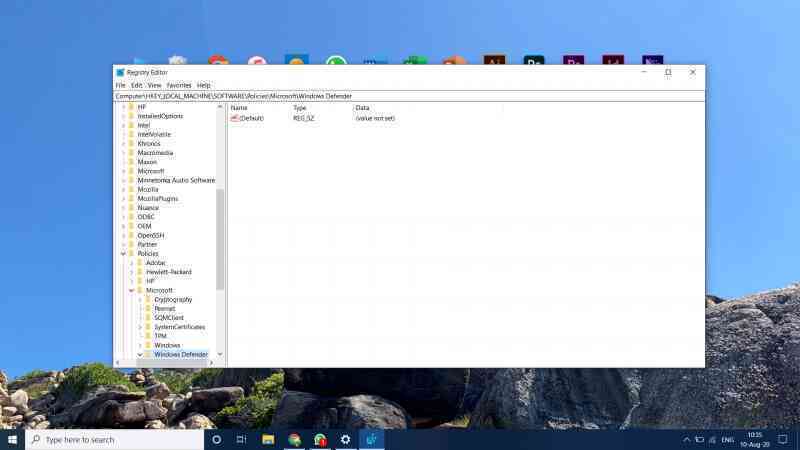This screenshot has height=450, width=800.
Task: Select the Partner key
Action: coord(147,245)
